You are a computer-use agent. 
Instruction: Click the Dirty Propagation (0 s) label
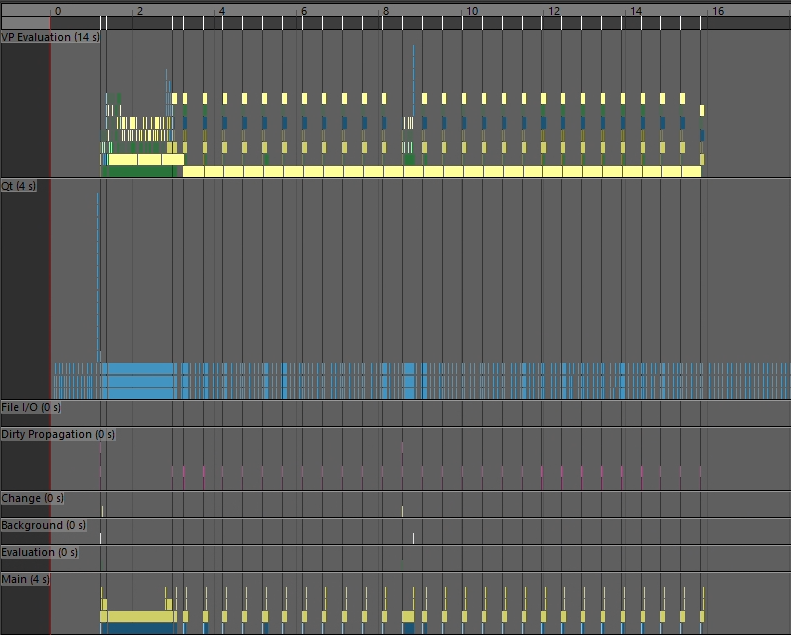pos(58,434)
